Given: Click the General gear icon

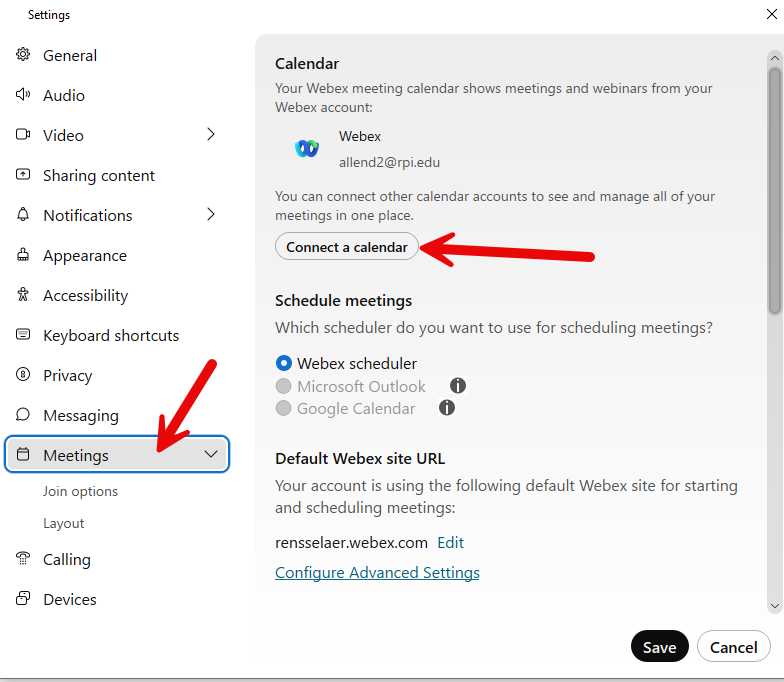Looking at the screenshot, I should coord(23,55).
